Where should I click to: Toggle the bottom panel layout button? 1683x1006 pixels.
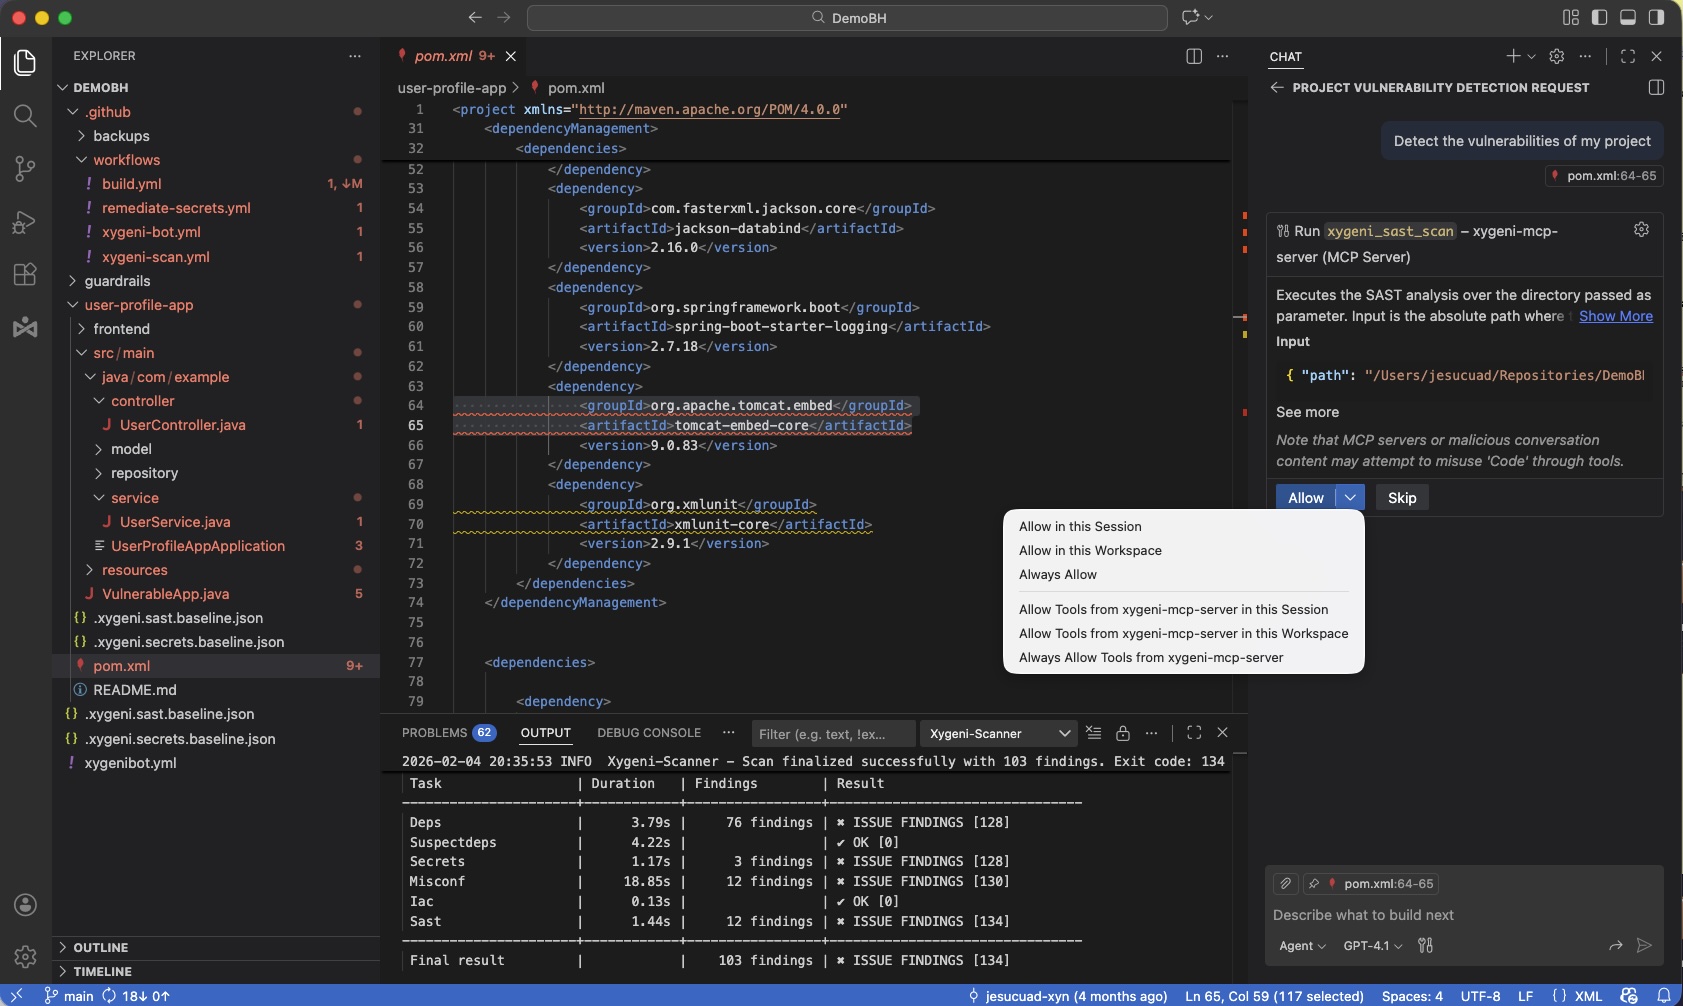[x=1628, y=17]
